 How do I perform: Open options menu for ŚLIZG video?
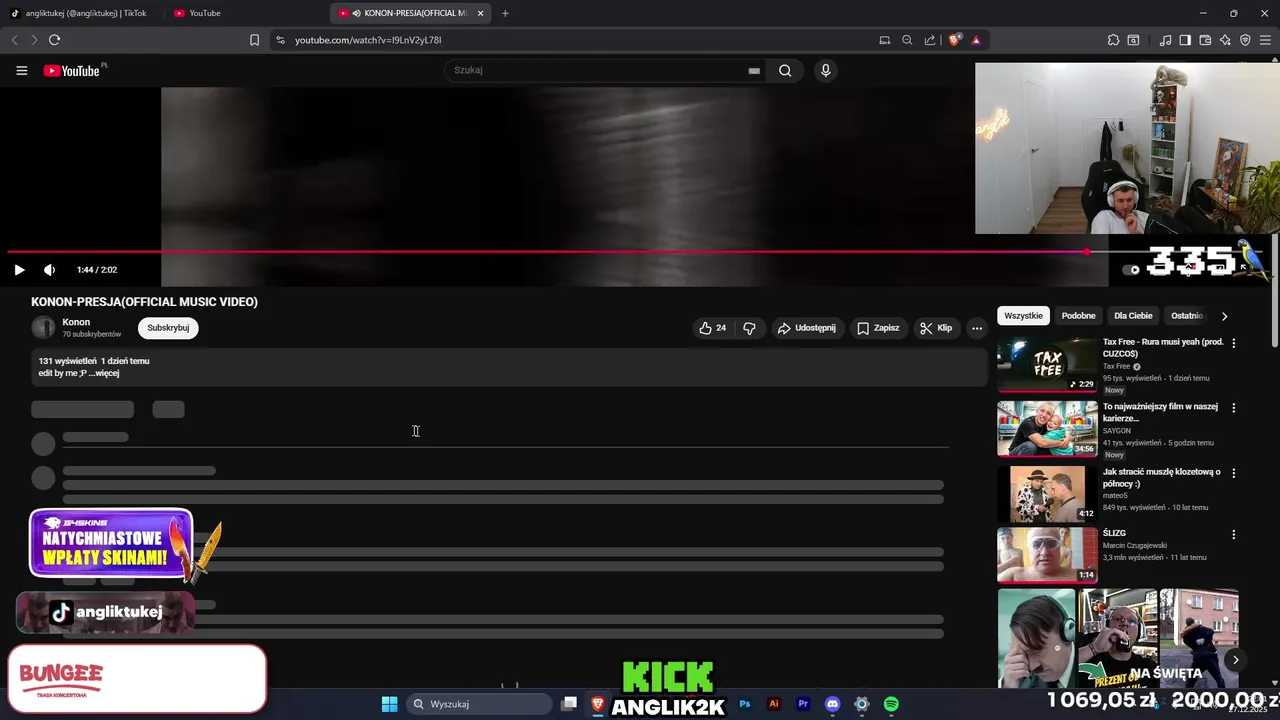pyautogui.click(x=1233, y=535)
